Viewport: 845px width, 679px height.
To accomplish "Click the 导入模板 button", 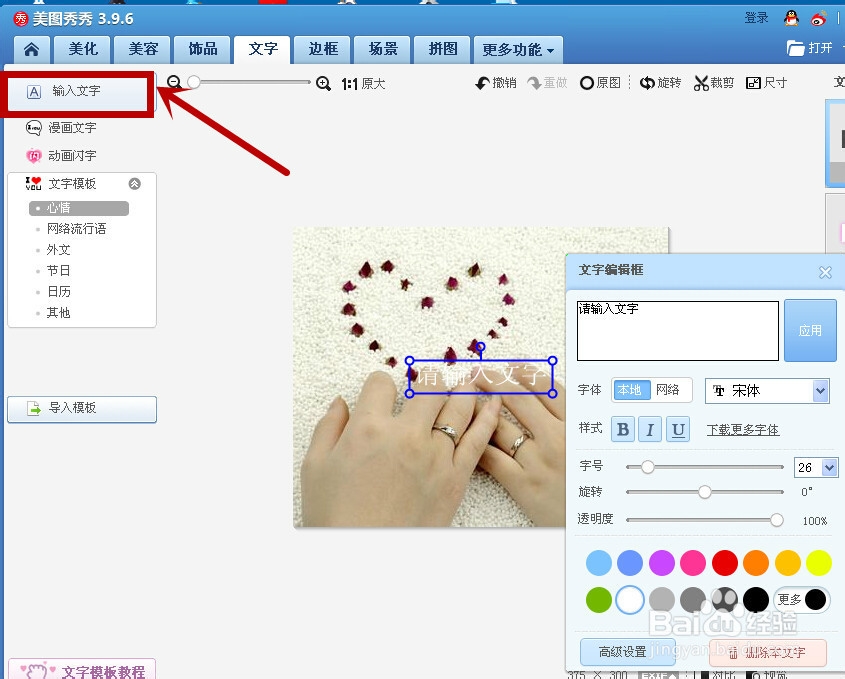I will tap(82, 409).
